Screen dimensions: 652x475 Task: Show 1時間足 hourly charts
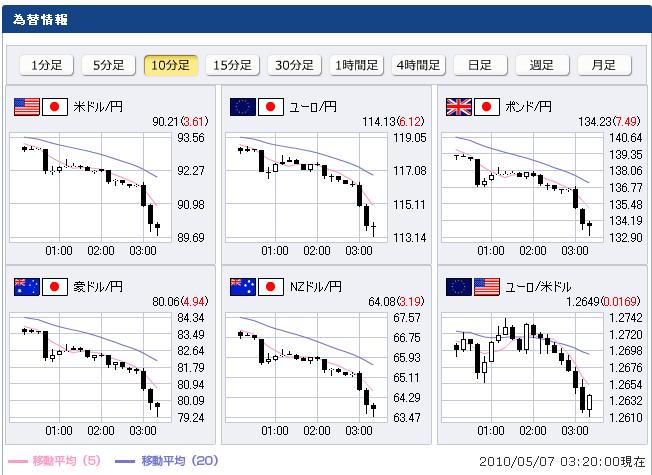[x=357, y=65]
